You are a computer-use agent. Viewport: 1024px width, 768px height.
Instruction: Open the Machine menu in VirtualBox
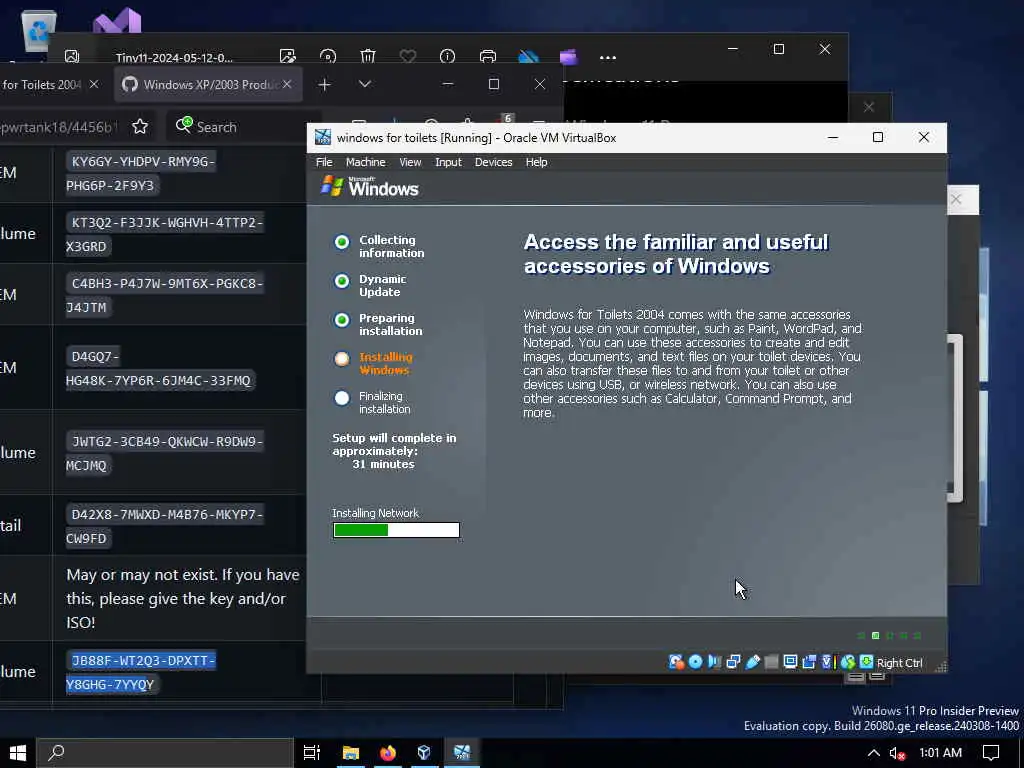365,162
